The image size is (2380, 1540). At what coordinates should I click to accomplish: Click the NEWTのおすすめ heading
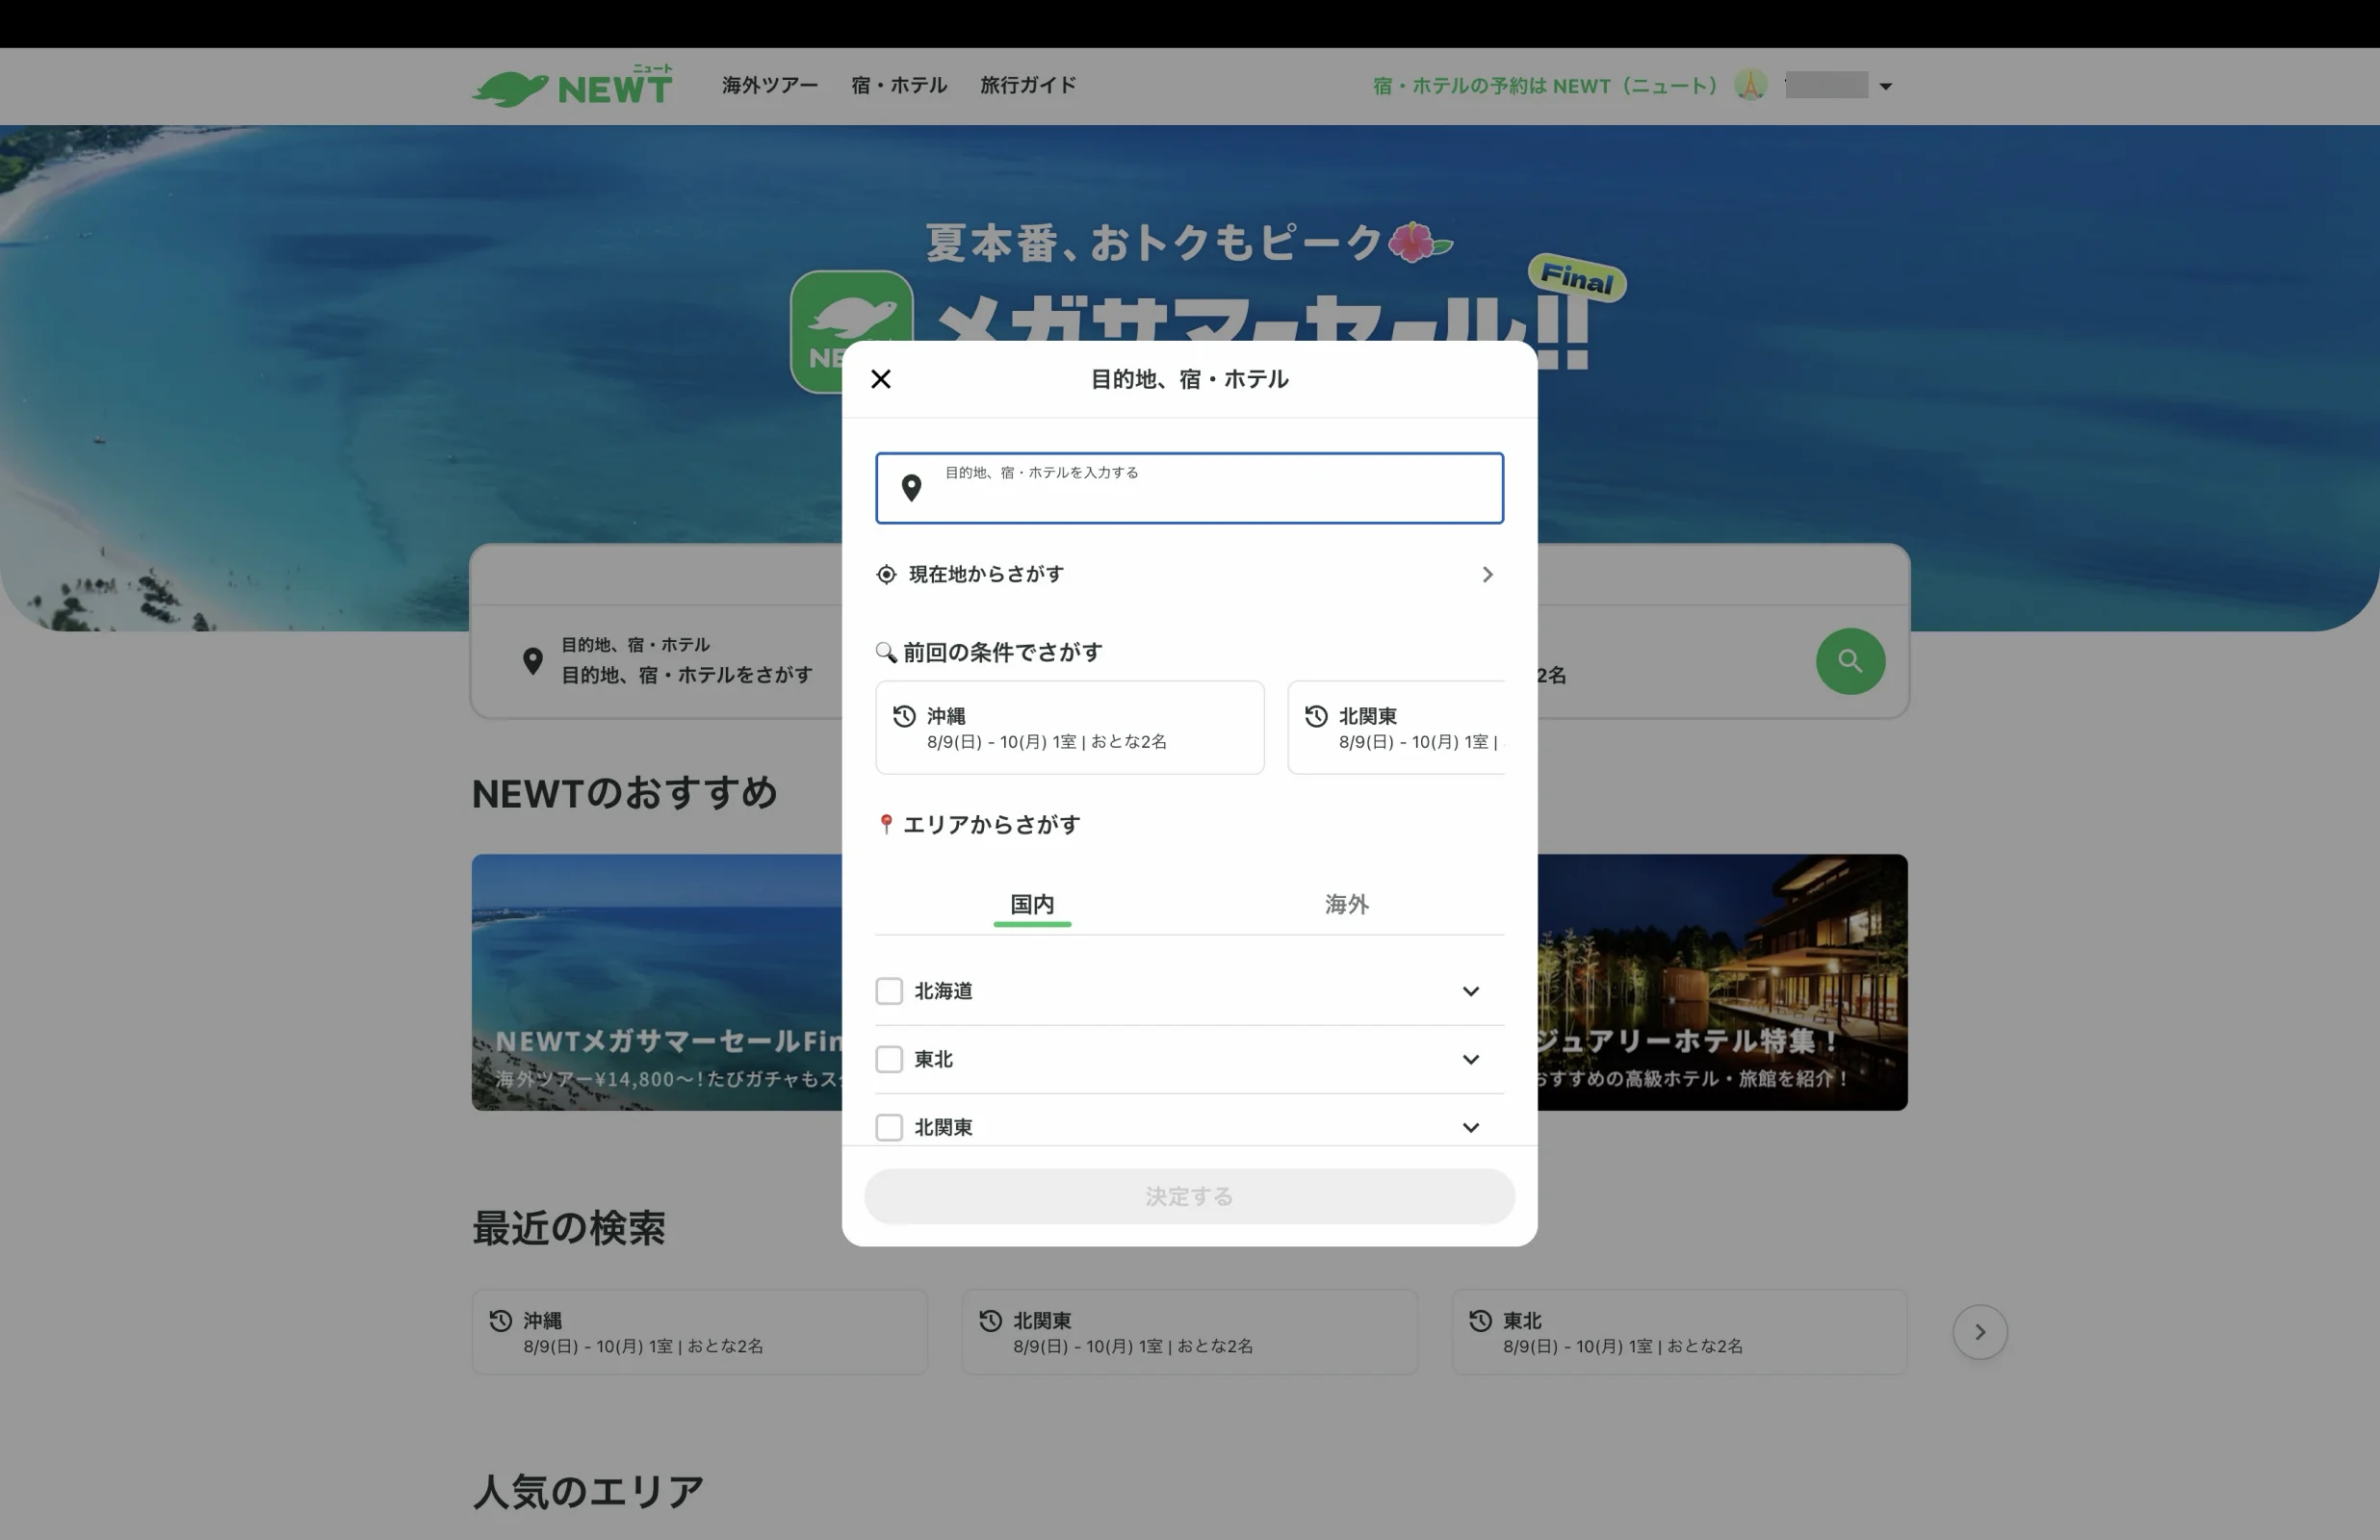click(625, 793)
